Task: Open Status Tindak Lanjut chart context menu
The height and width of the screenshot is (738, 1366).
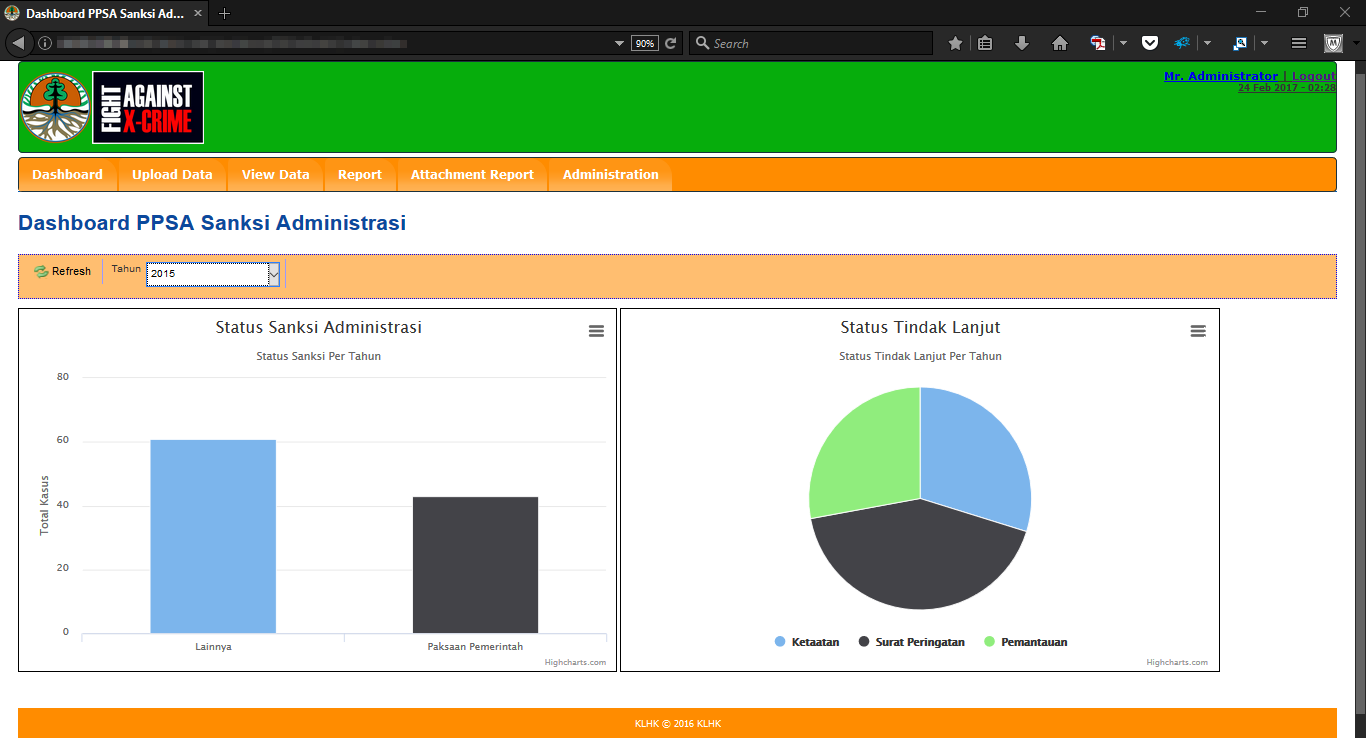Action: [1198, 331]
